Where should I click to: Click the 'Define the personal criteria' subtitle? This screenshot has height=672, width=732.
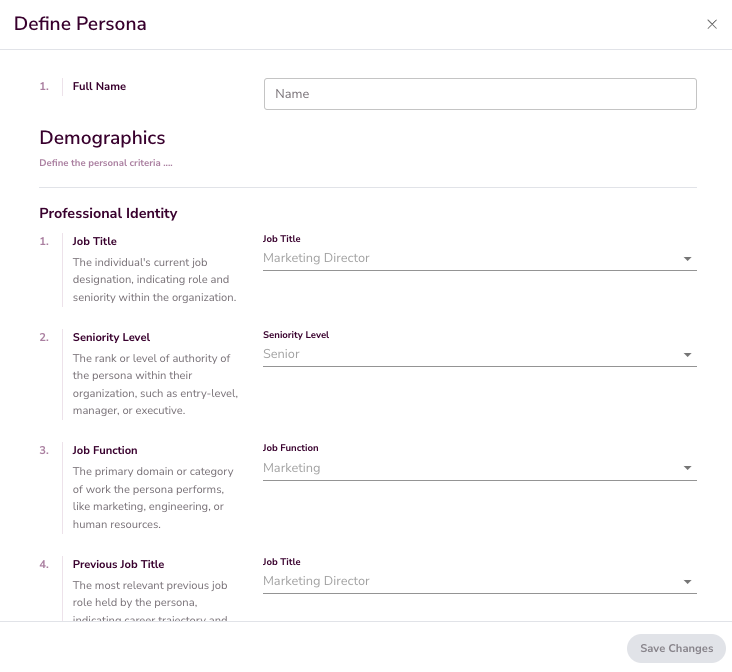(106, 163)
